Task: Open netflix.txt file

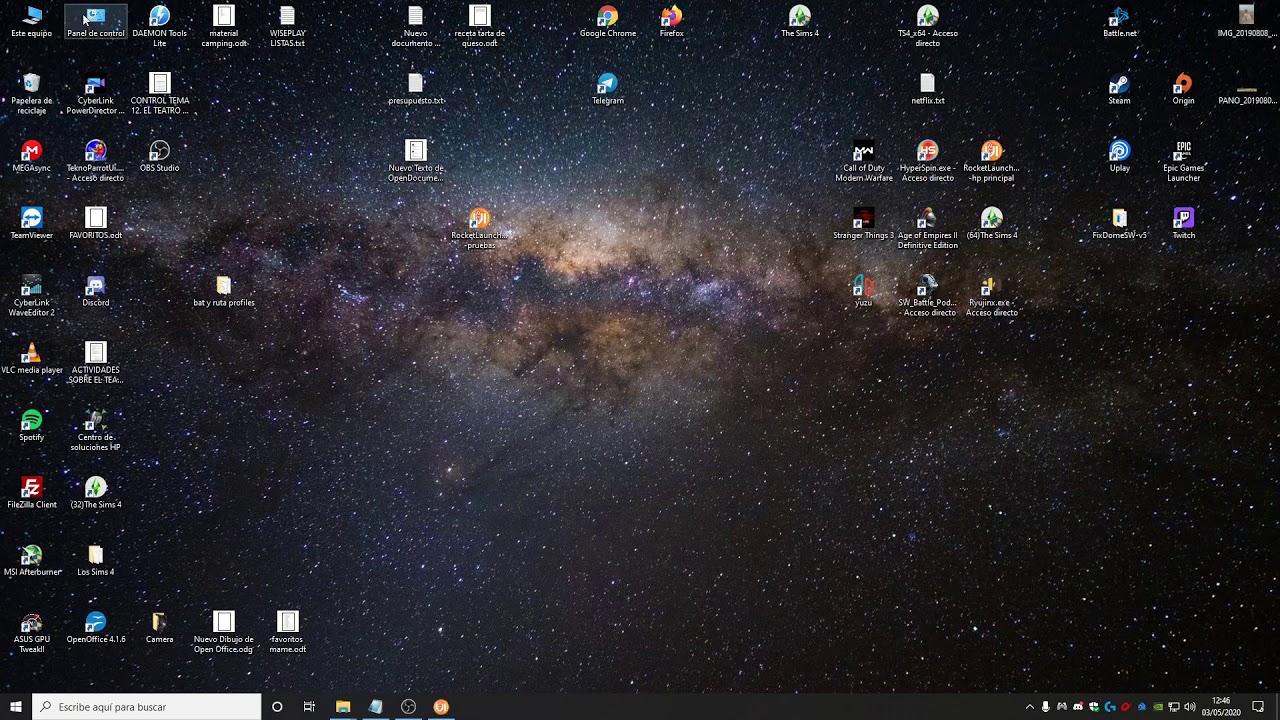Action: [x=928, y=89]
